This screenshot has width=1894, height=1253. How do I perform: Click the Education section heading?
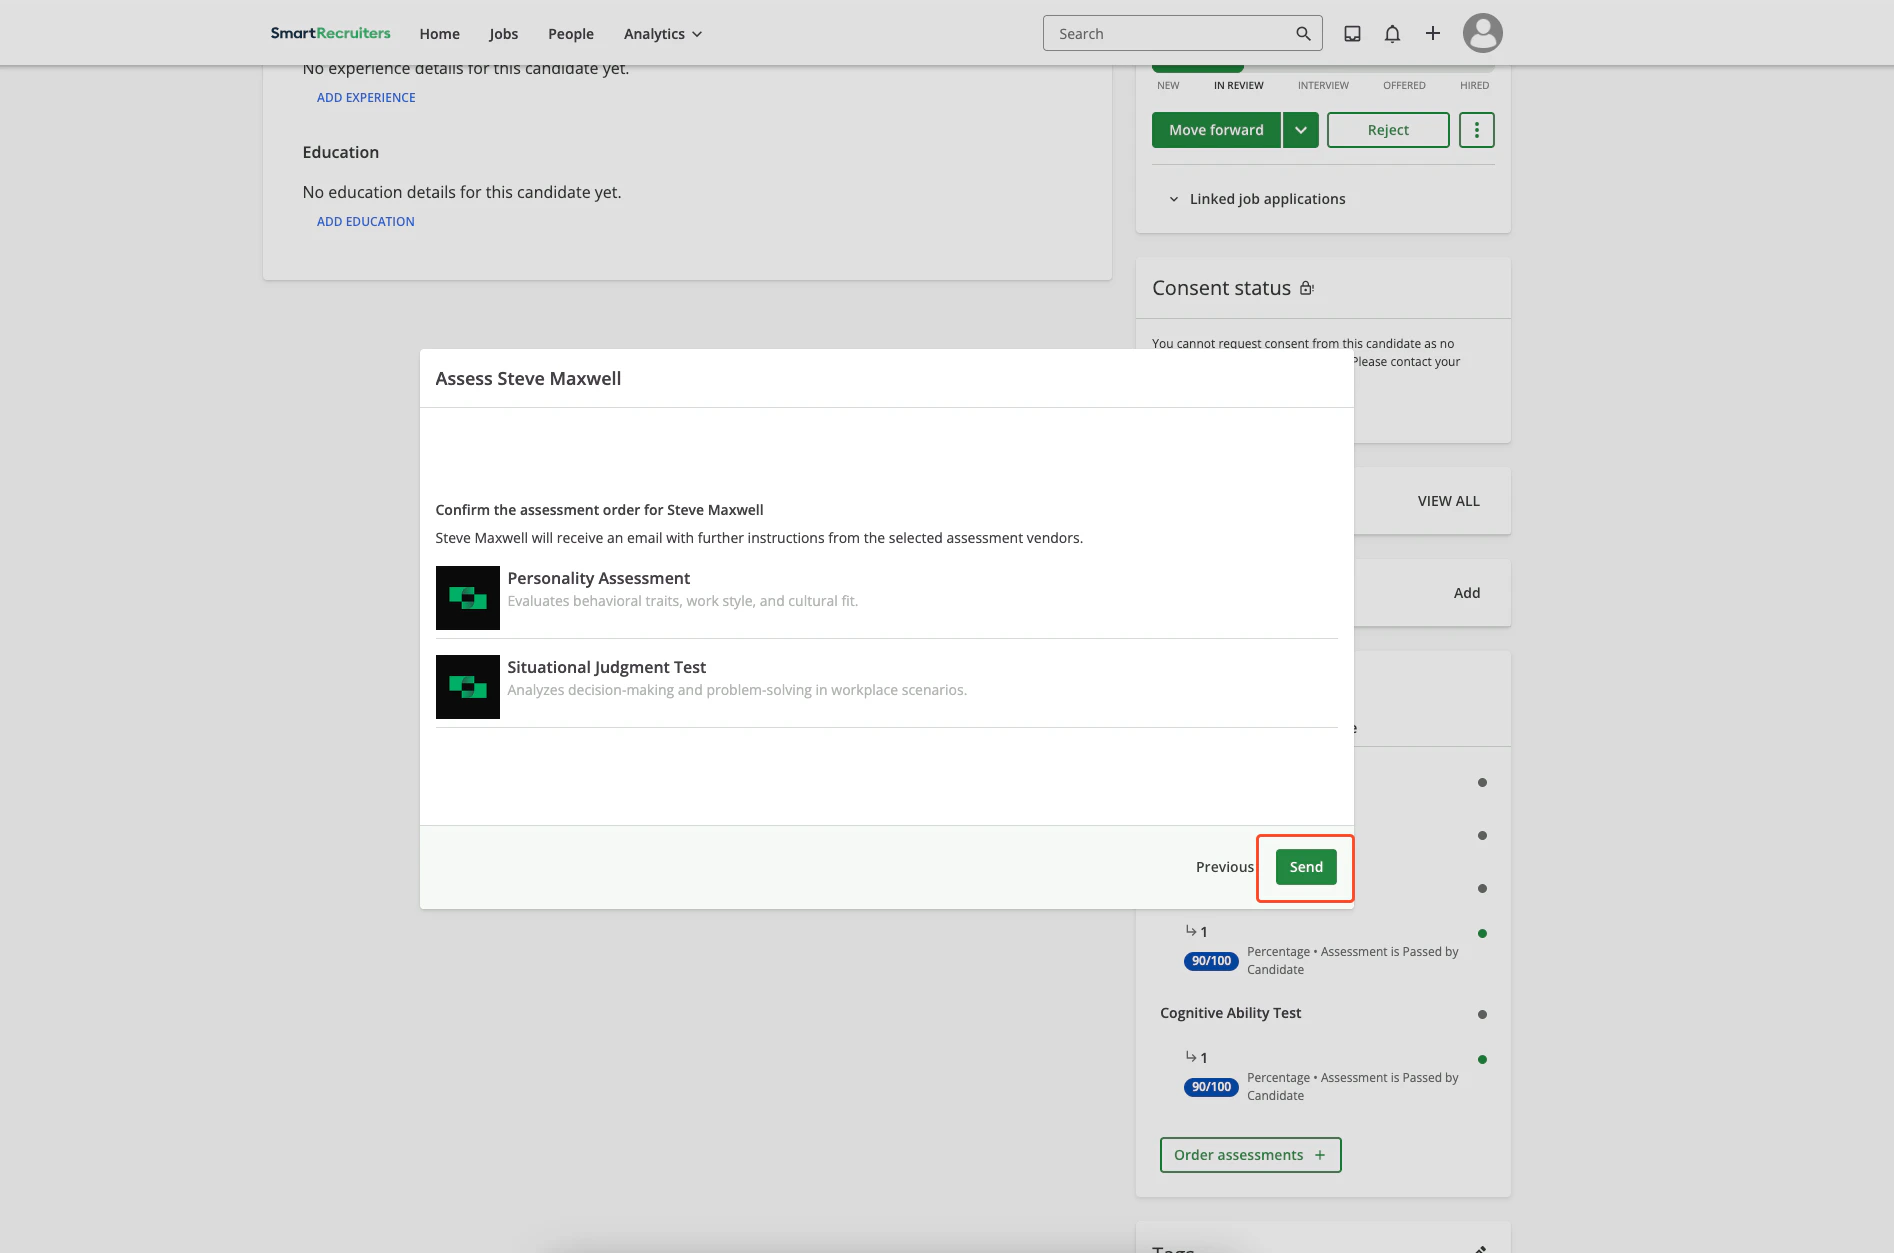(340, 152)
